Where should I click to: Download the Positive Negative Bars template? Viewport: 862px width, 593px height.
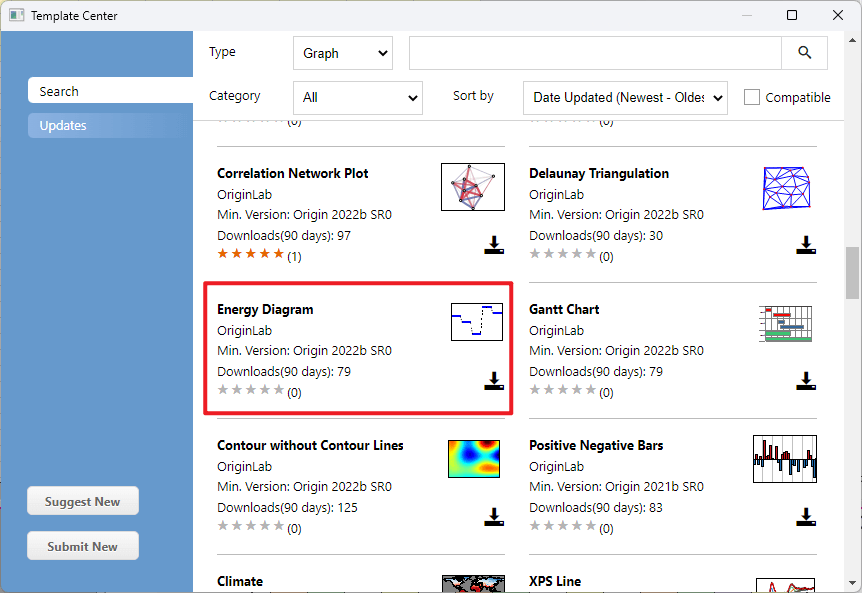pos(805,517)
